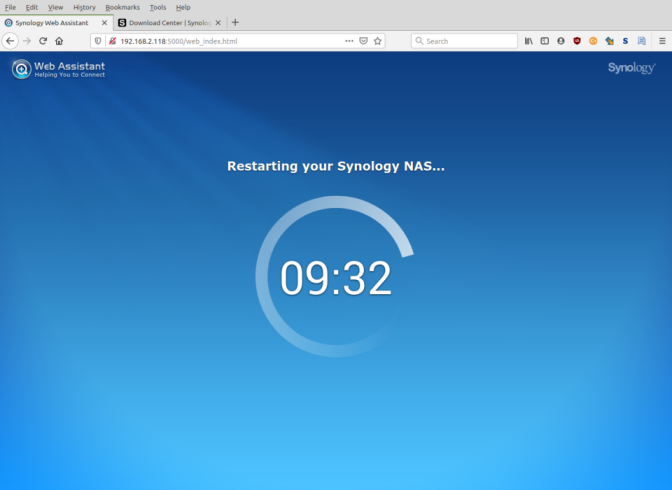The image size is (672, 490).
Task: Open a new browser tab
Action: (x=235, y=23)
